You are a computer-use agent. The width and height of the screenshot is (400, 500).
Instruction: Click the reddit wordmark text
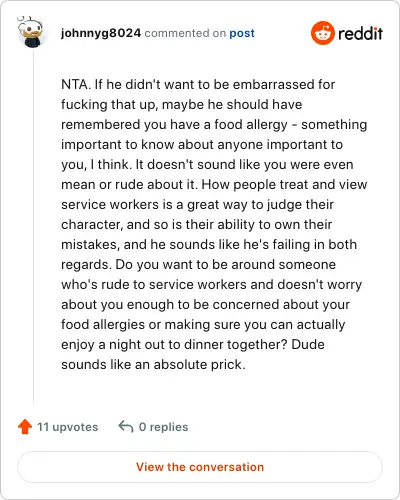coord(360,34)
